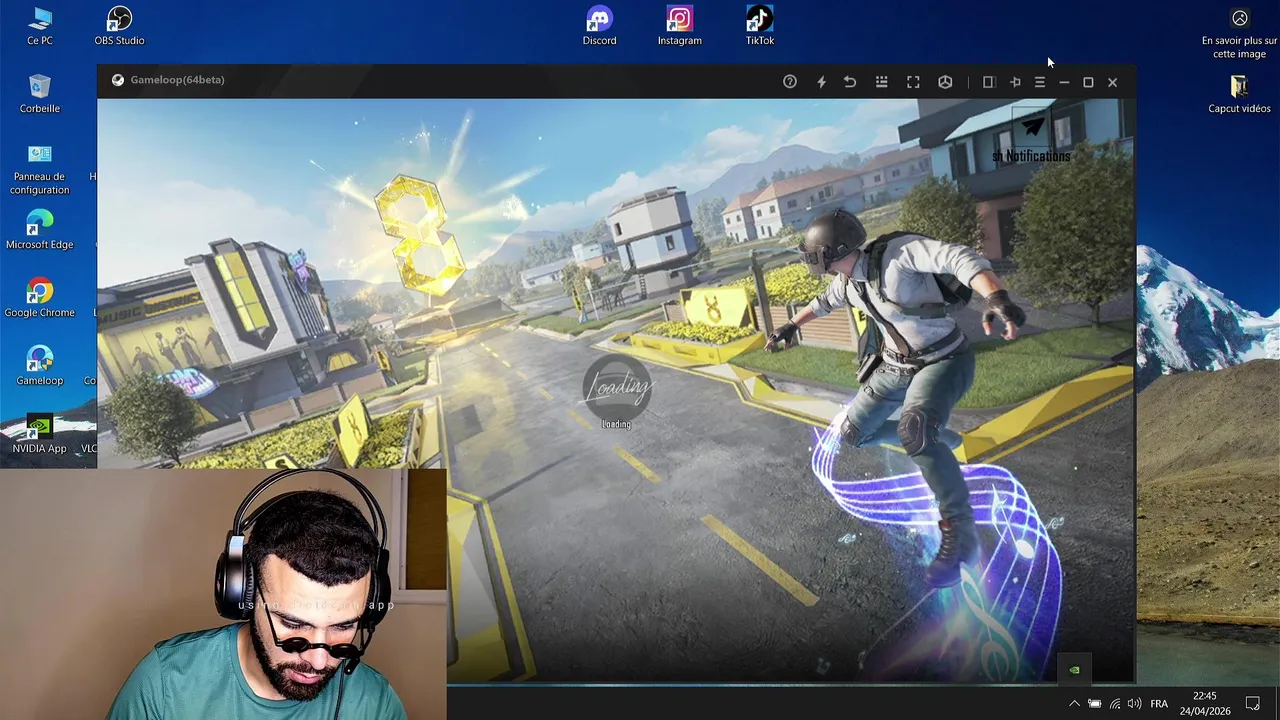Screen dimensions: 1280x720
Task: Open Instagram desktop shortcut
Action: [680, 26]
